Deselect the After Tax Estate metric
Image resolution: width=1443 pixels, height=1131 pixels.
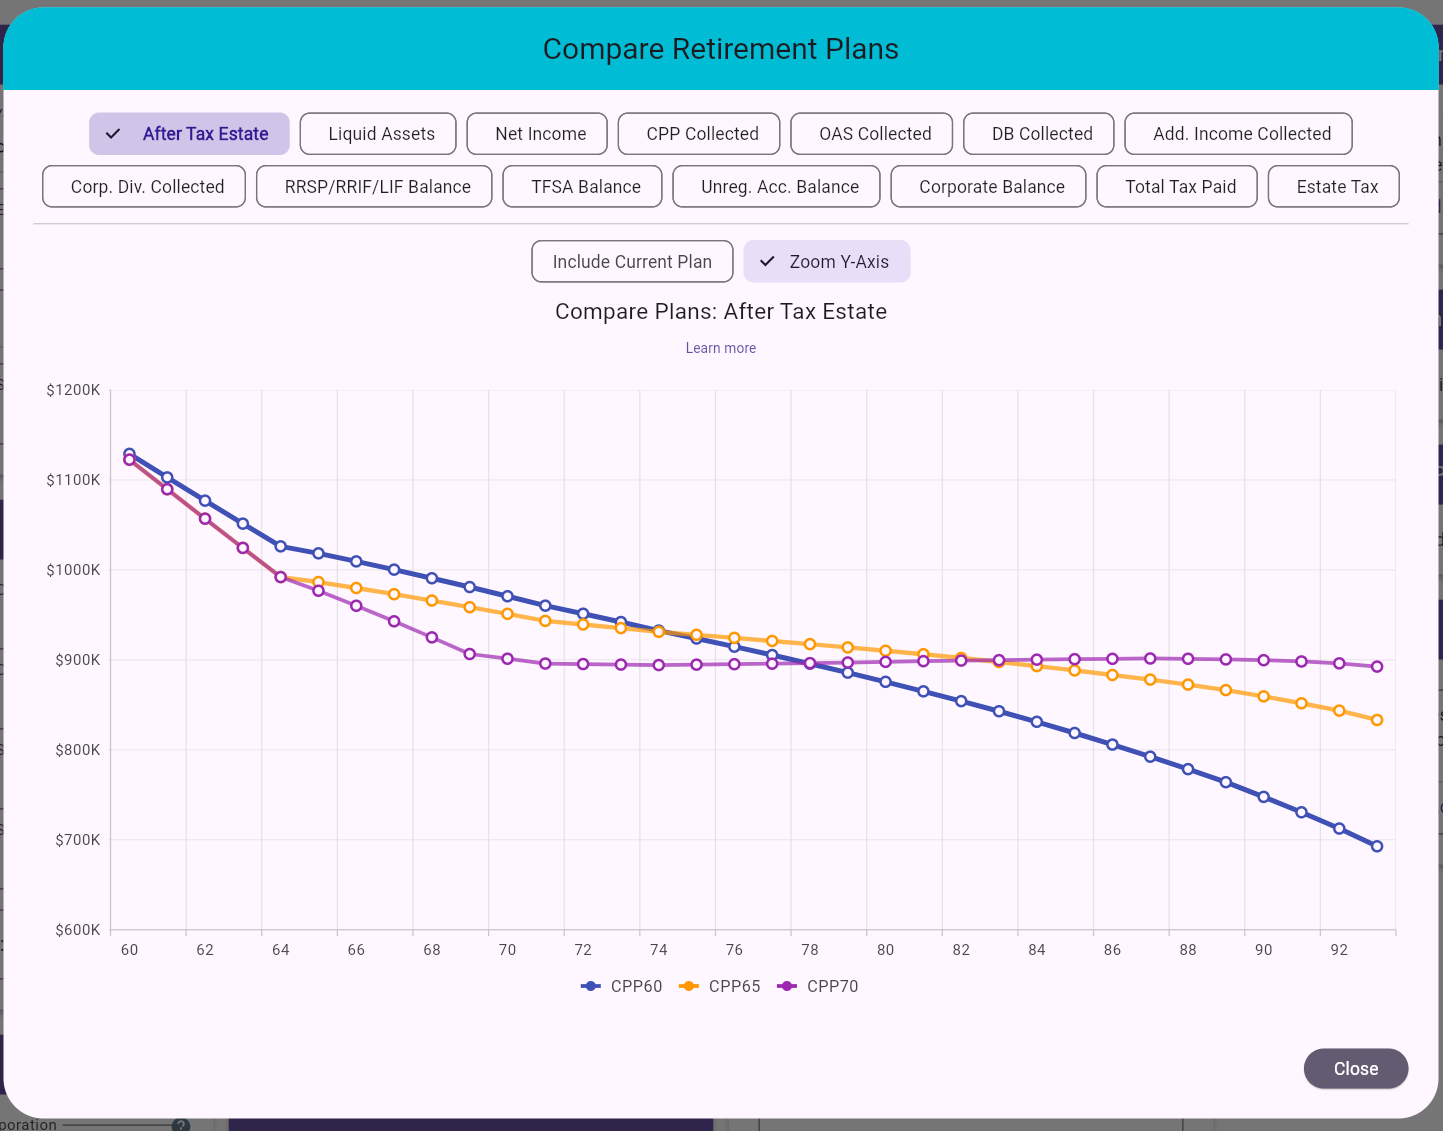pyautogui.click(x=189, y=133)
